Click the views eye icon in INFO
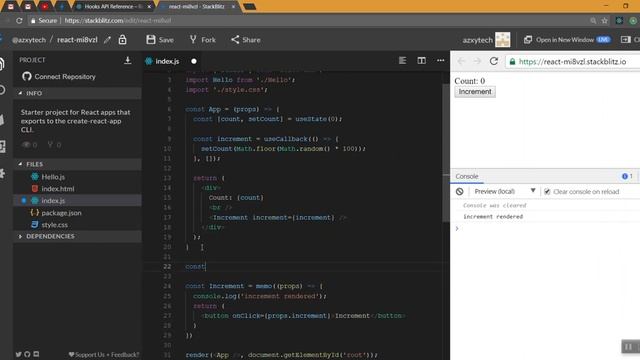 click(26, 144)
